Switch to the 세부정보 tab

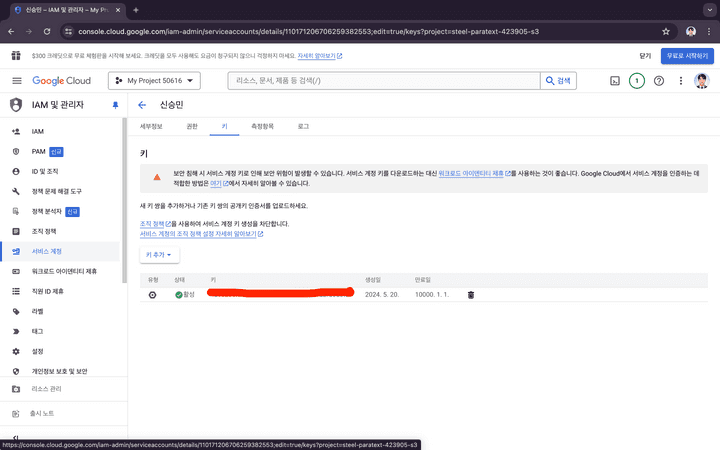tap(151, 127)
